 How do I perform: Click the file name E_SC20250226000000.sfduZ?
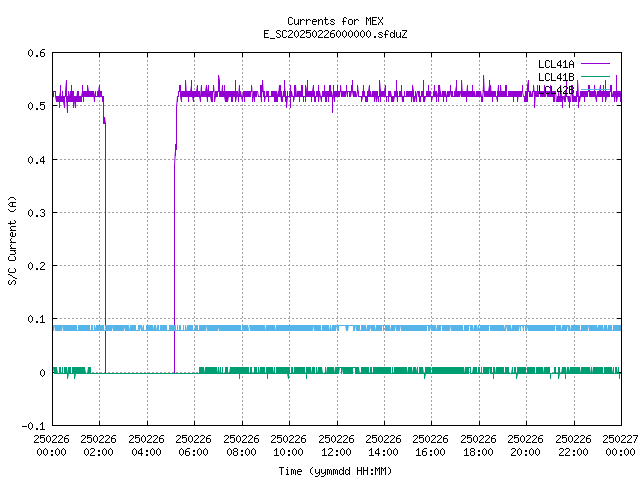click(x=335, y=34)
